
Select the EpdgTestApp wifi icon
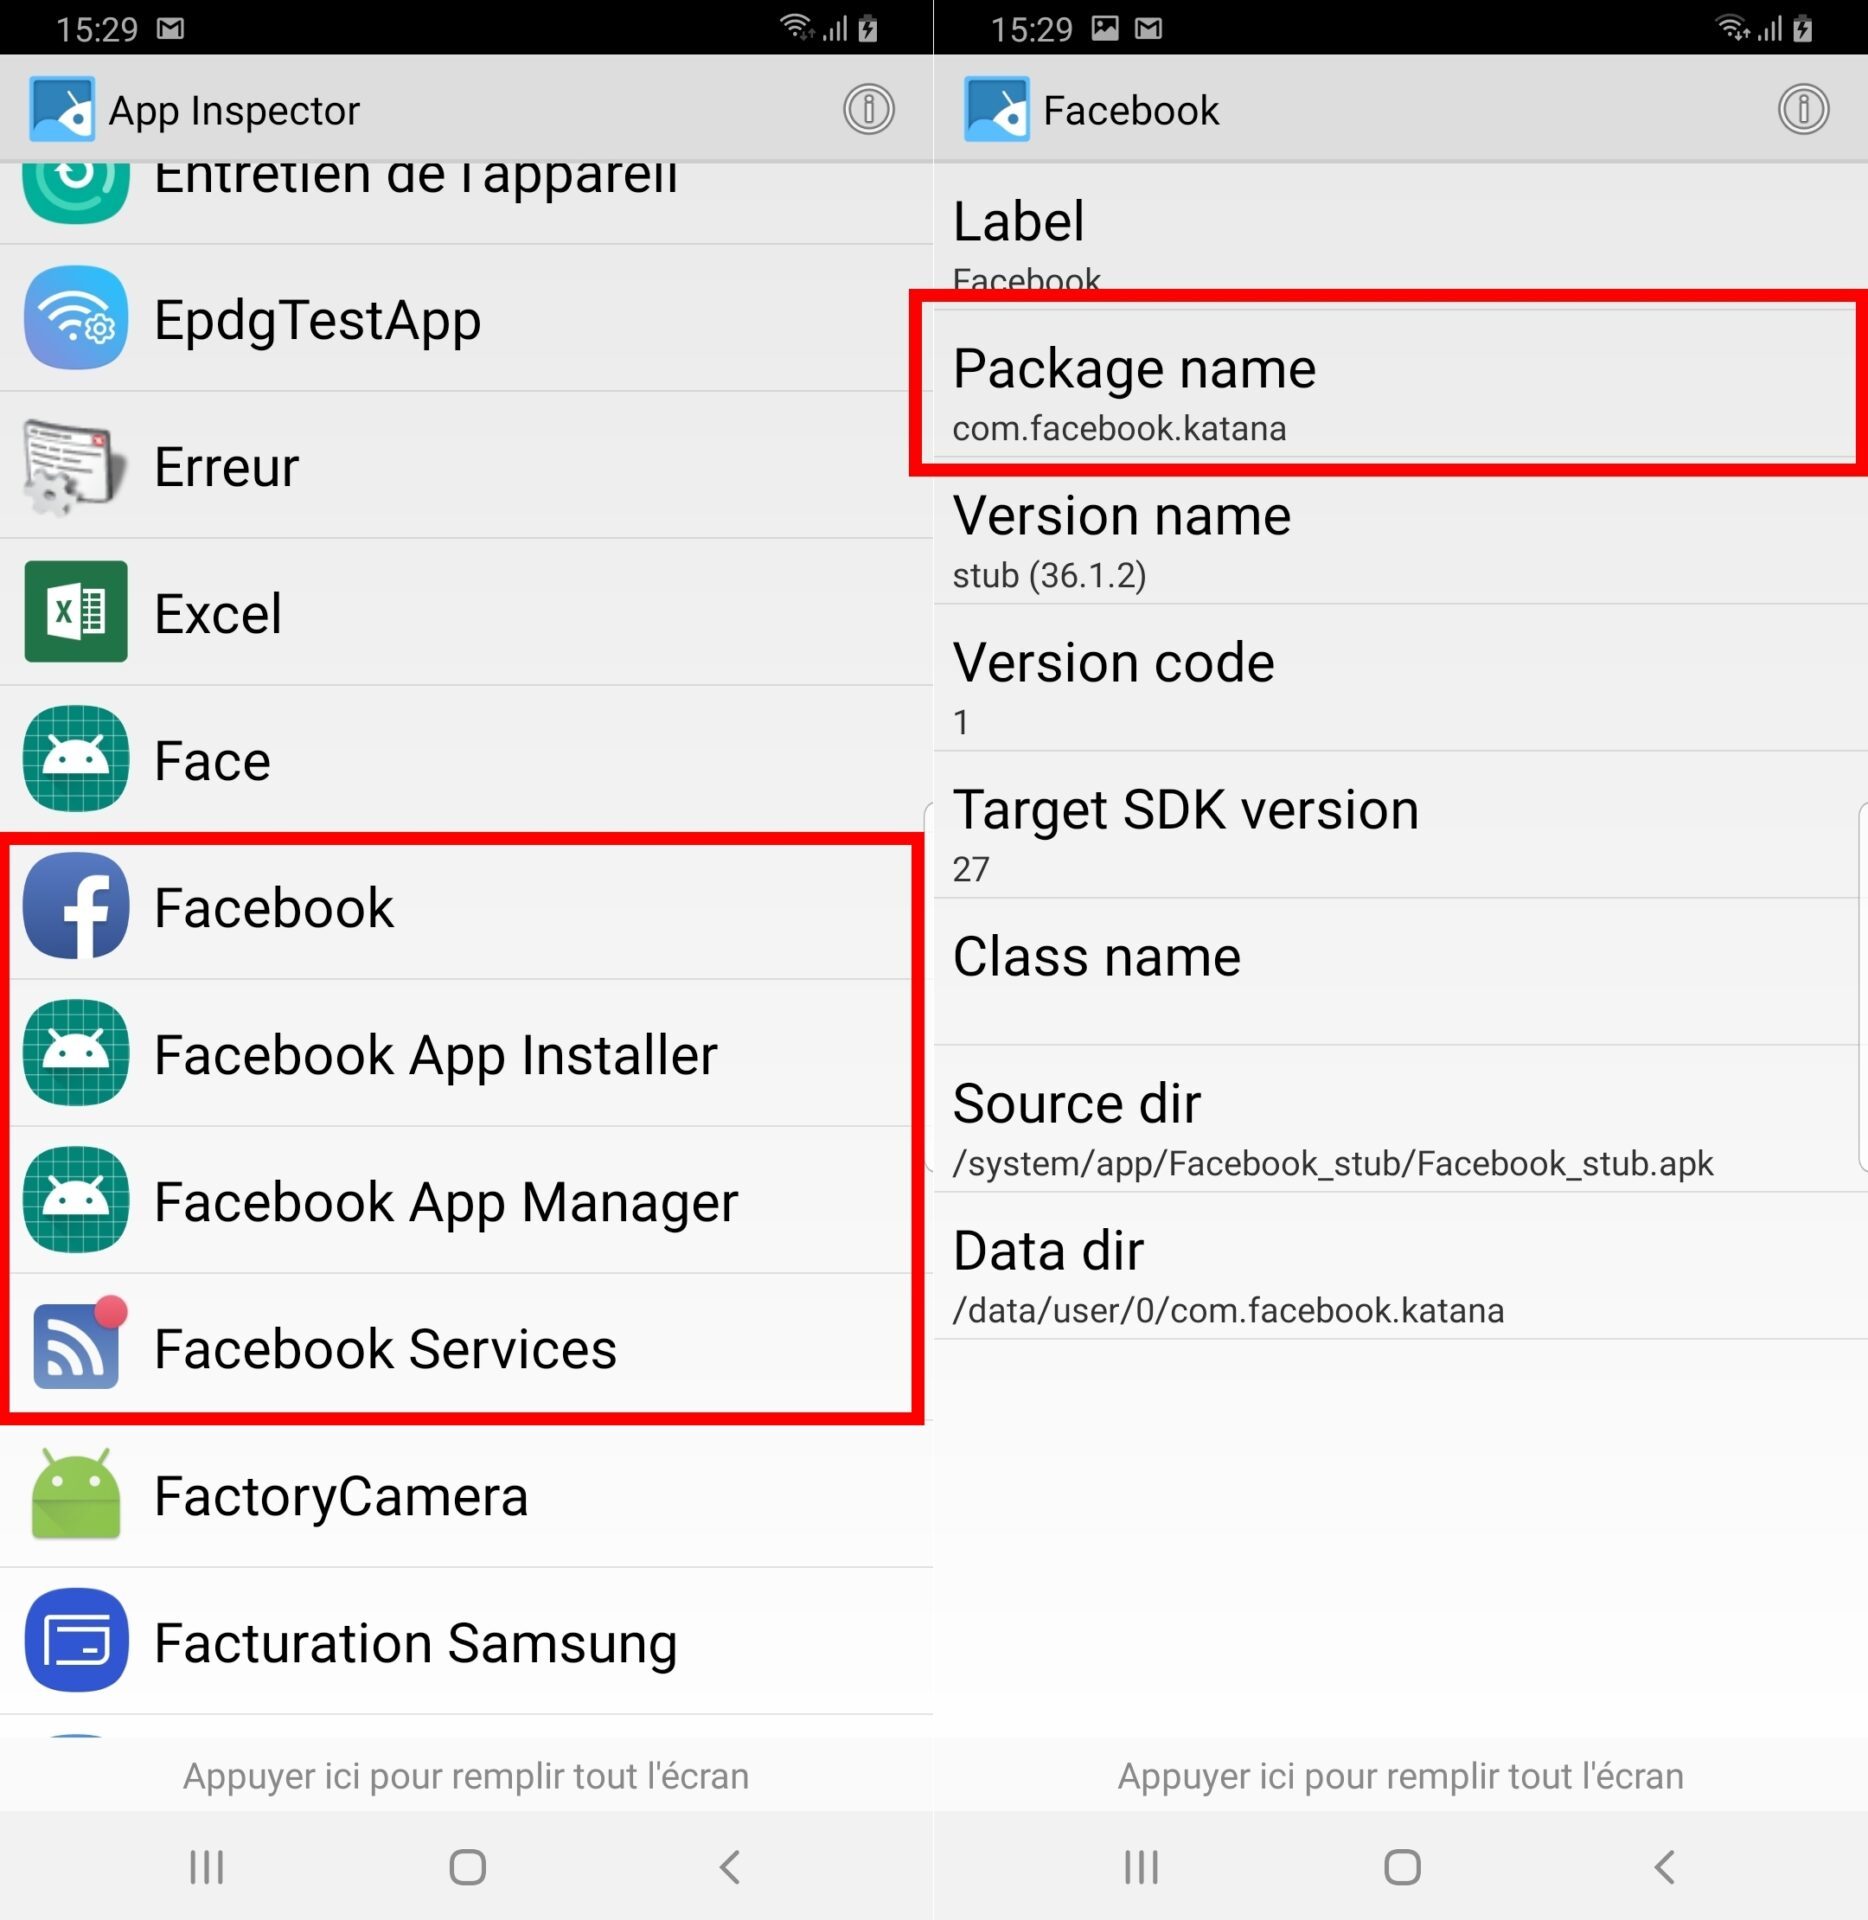tap(76, 318)
